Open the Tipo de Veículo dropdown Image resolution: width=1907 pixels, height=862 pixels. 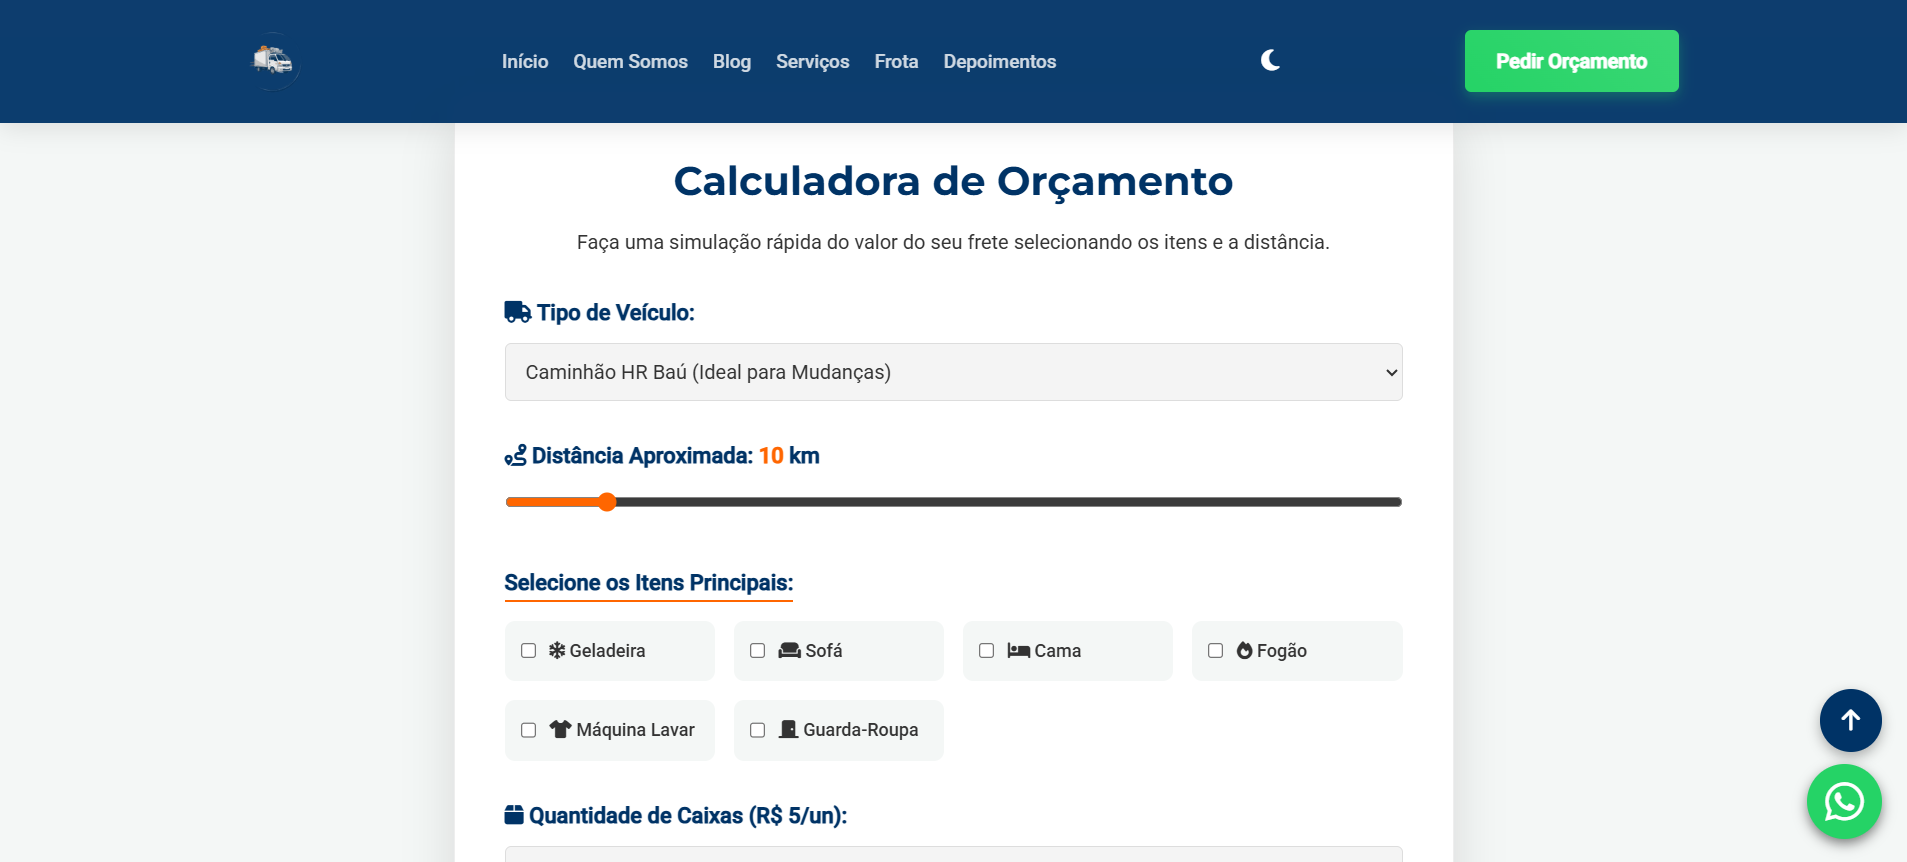pyautogui.click(x=953, y=372)
